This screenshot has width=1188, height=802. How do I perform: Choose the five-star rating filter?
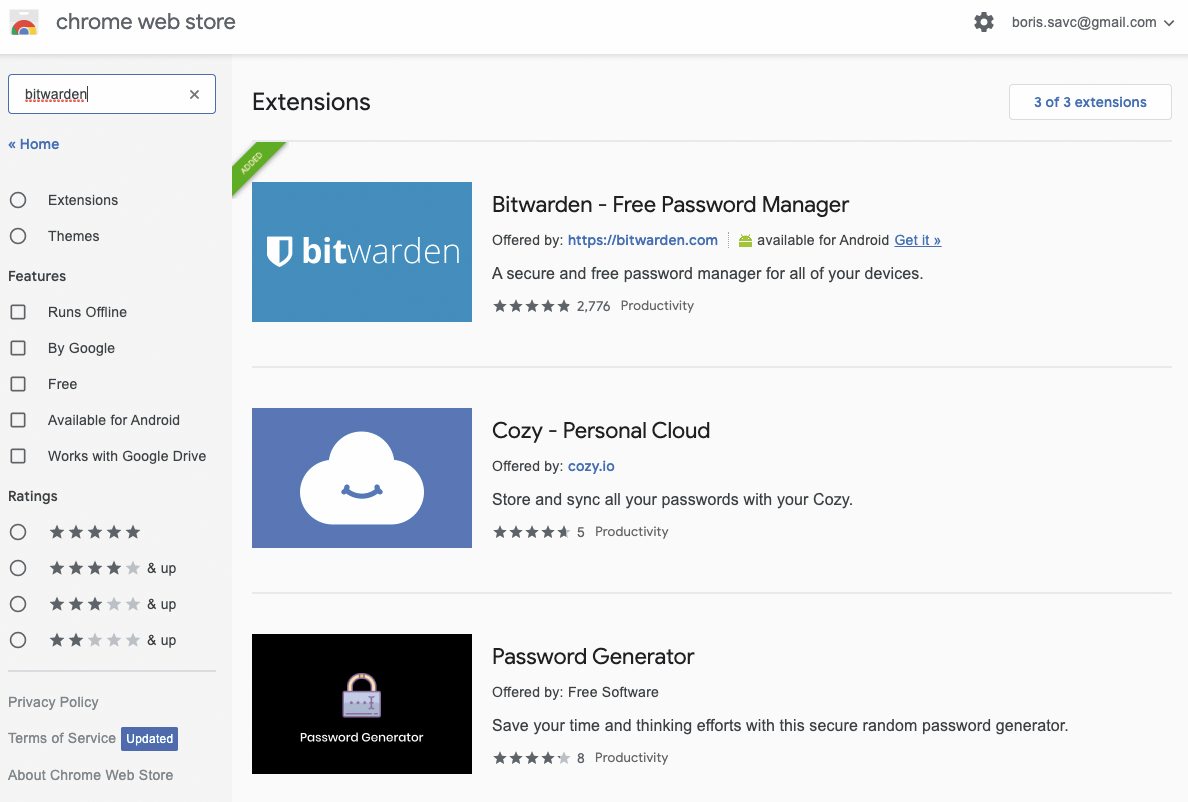18,532
